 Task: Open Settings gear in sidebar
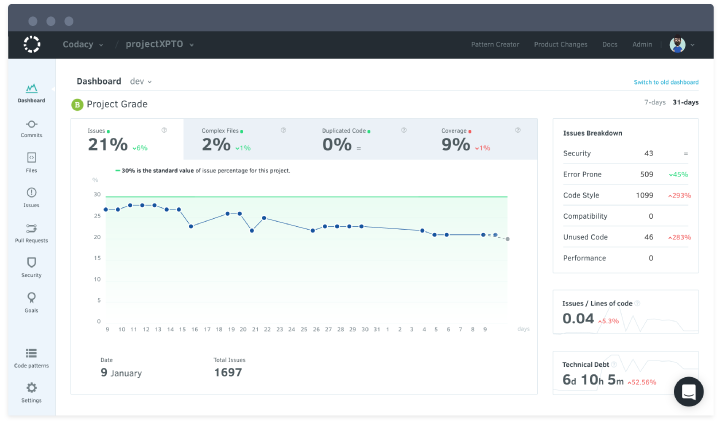(x=31, y=391)
